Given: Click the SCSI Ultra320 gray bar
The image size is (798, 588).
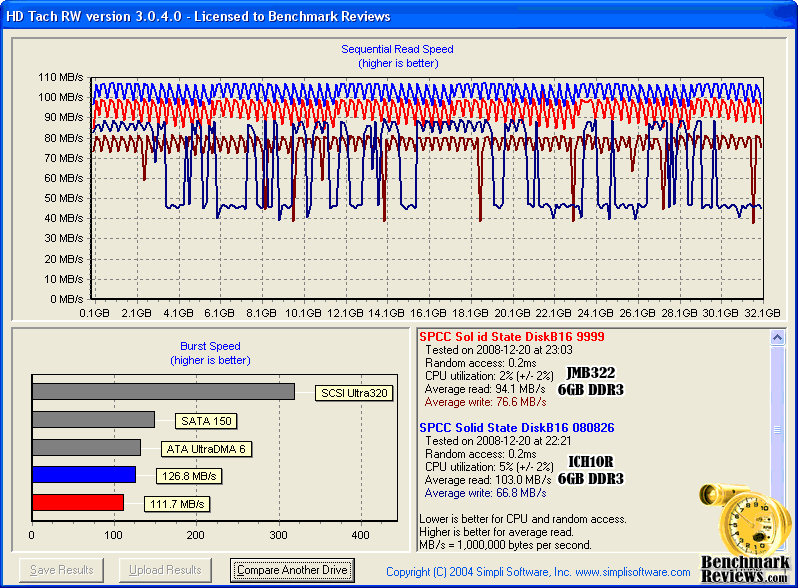Looking at the screenshot, I should coord(163,391).
